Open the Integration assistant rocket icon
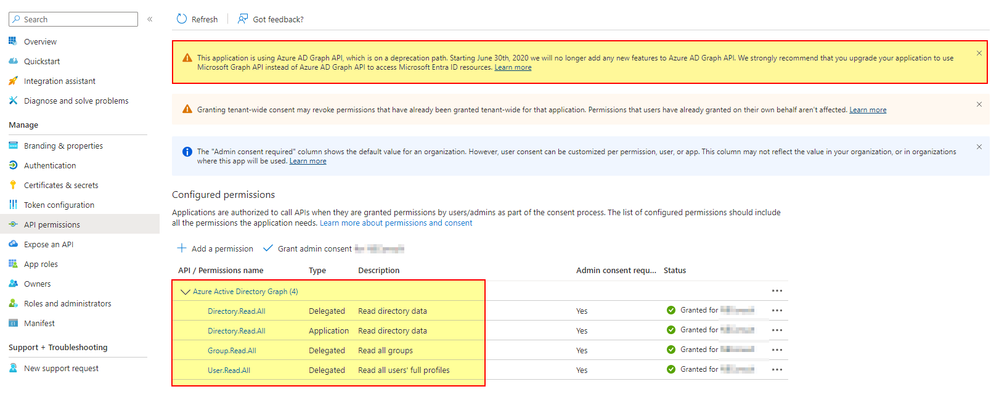The width and height of the screenshot is (999, 394). point(13,81)
